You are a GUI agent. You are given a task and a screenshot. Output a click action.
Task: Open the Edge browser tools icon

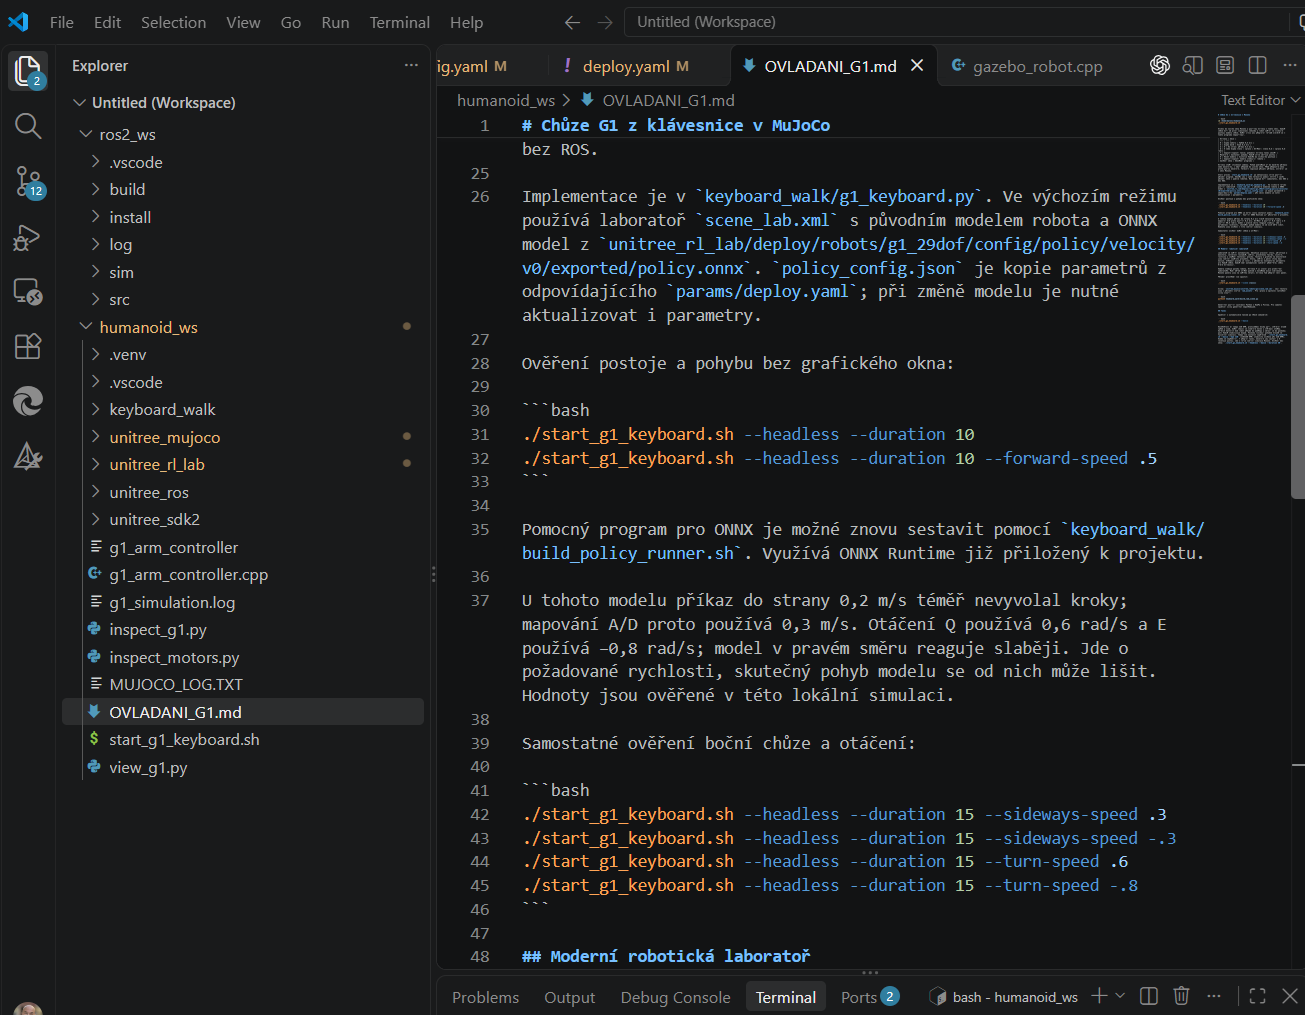point(27,401)
